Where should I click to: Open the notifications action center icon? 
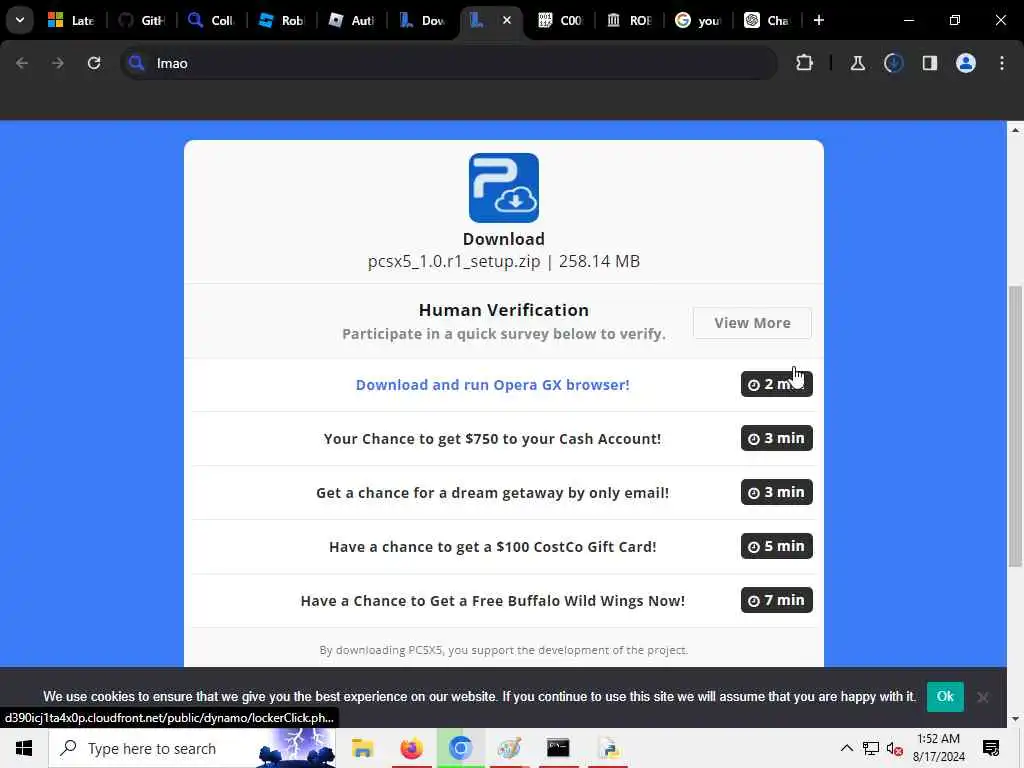click(991, 748)
